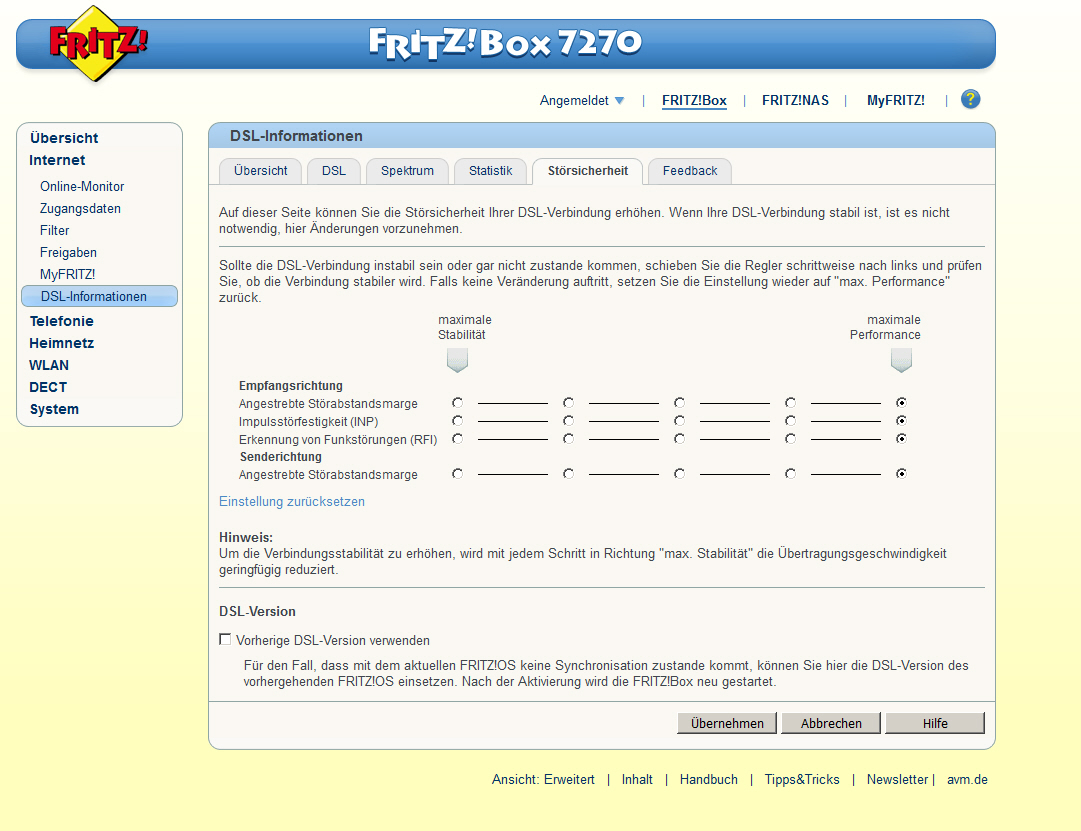Click Ansicht: Erweitert footer link

pos(543,779)
